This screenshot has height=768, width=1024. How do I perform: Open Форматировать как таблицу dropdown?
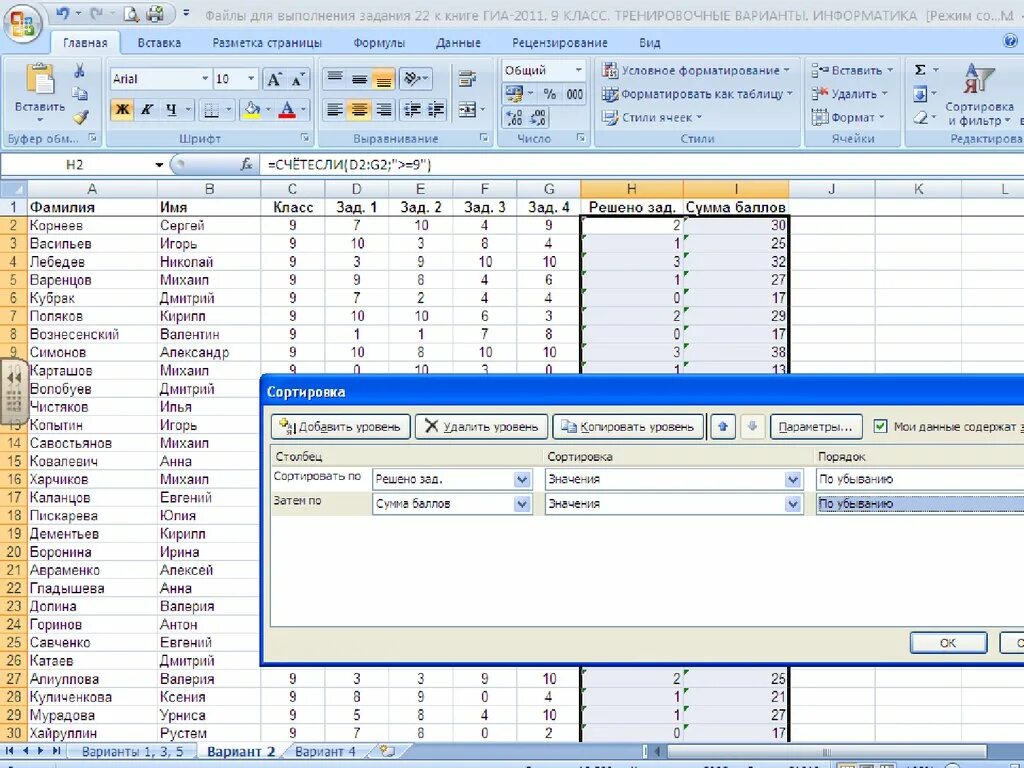697,94
